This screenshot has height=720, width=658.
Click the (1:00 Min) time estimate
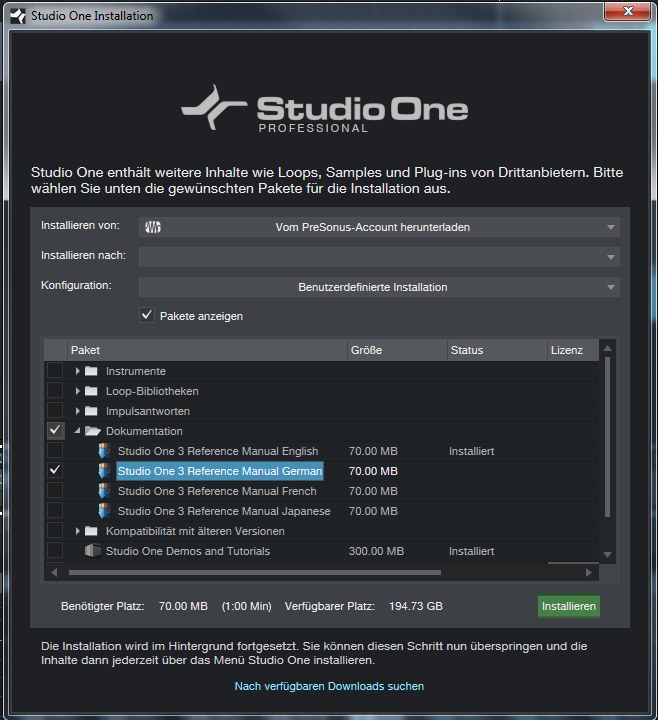click(x=247, y=606)
